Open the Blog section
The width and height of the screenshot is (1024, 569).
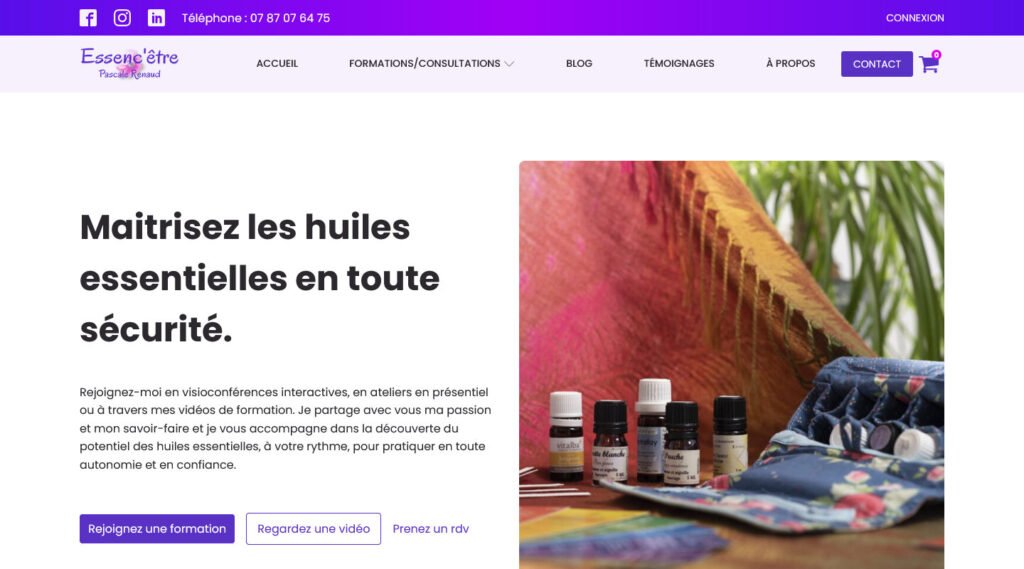(579, 63)
